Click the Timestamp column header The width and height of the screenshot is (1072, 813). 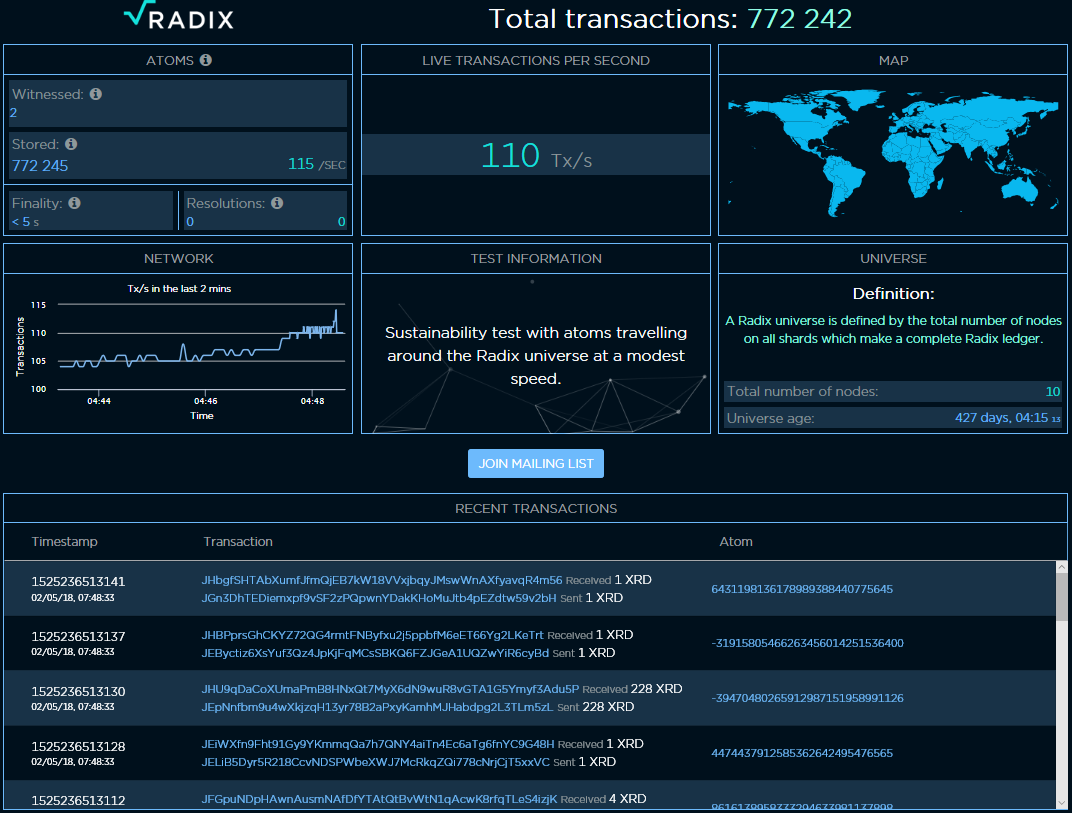tap(64, 542)
